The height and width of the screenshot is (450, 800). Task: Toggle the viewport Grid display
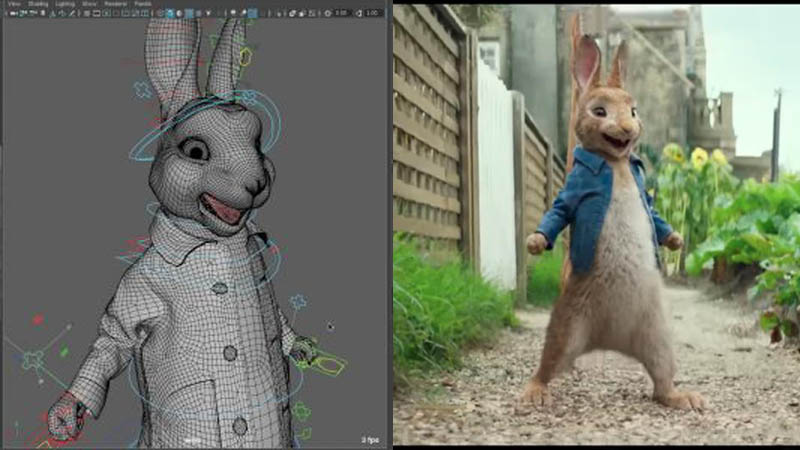click(87, 13)
